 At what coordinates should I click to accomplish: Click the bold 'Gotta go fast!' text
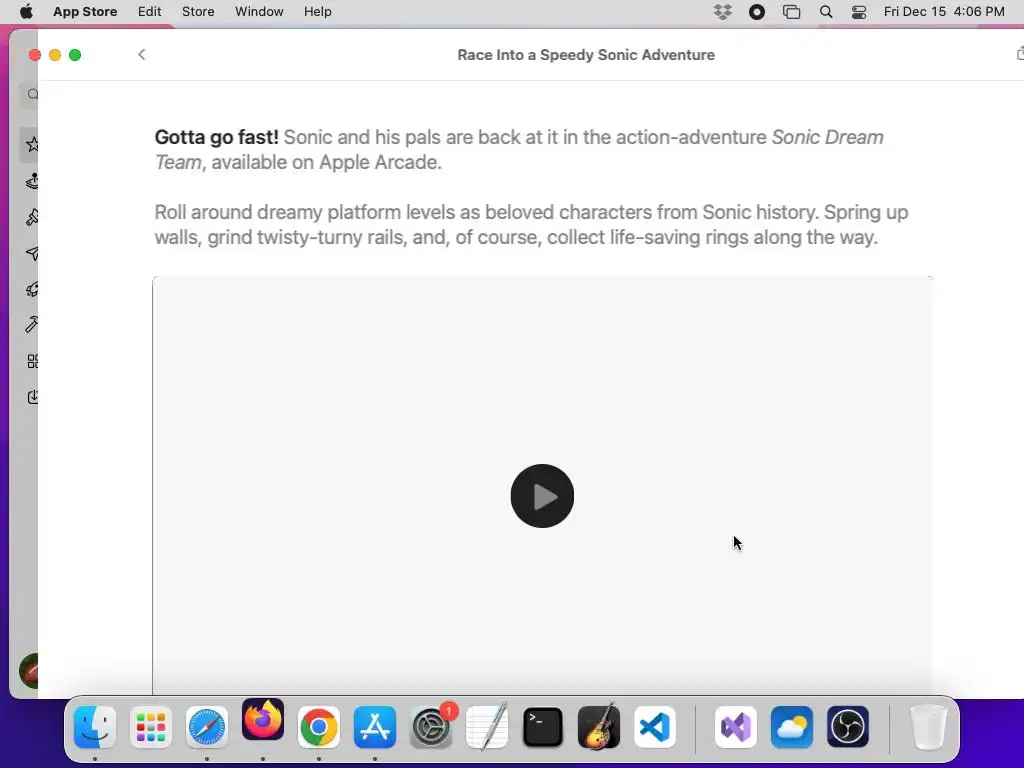pyautogui.click(x=216, y=137)
